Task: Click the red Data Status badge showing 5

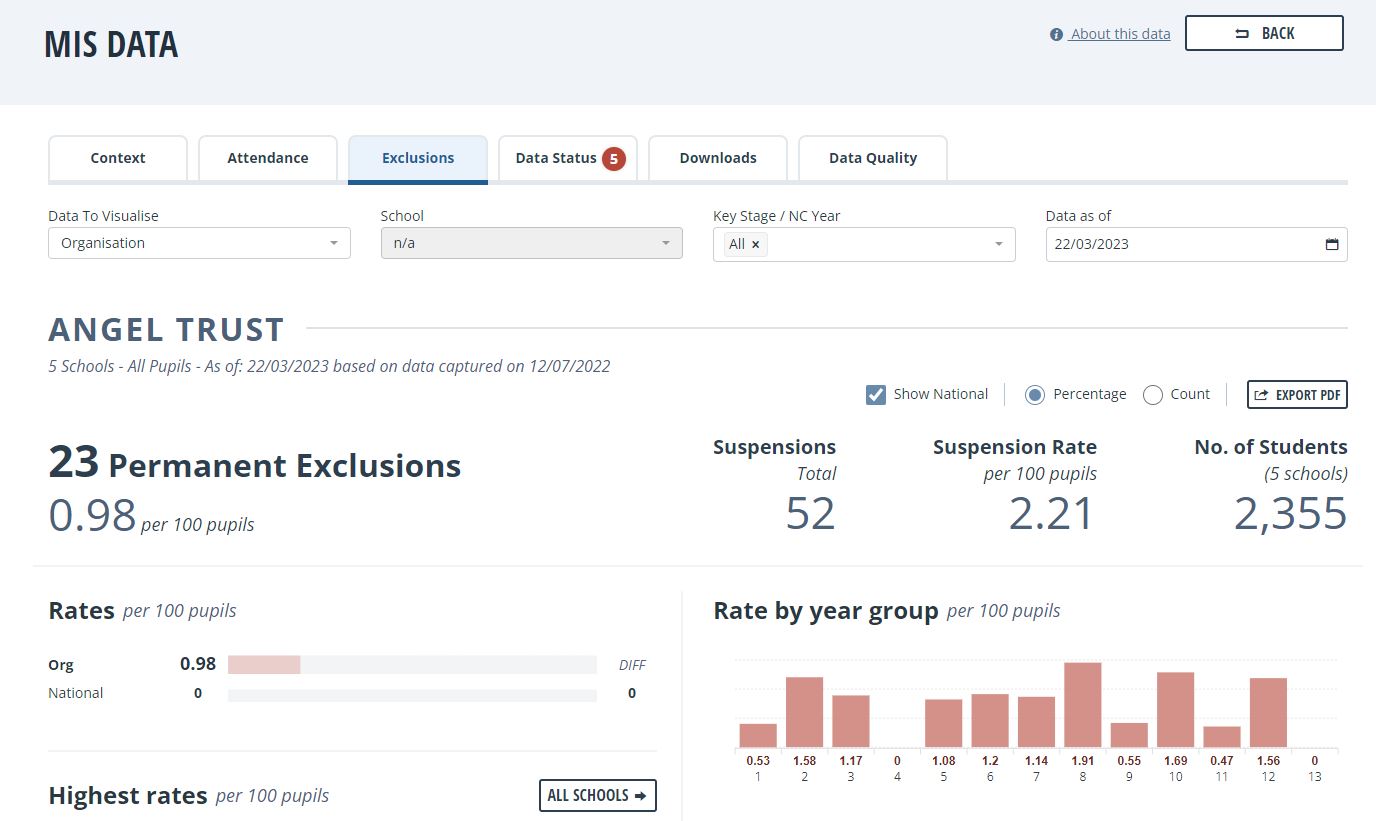Action: click(x=614, y=158)
